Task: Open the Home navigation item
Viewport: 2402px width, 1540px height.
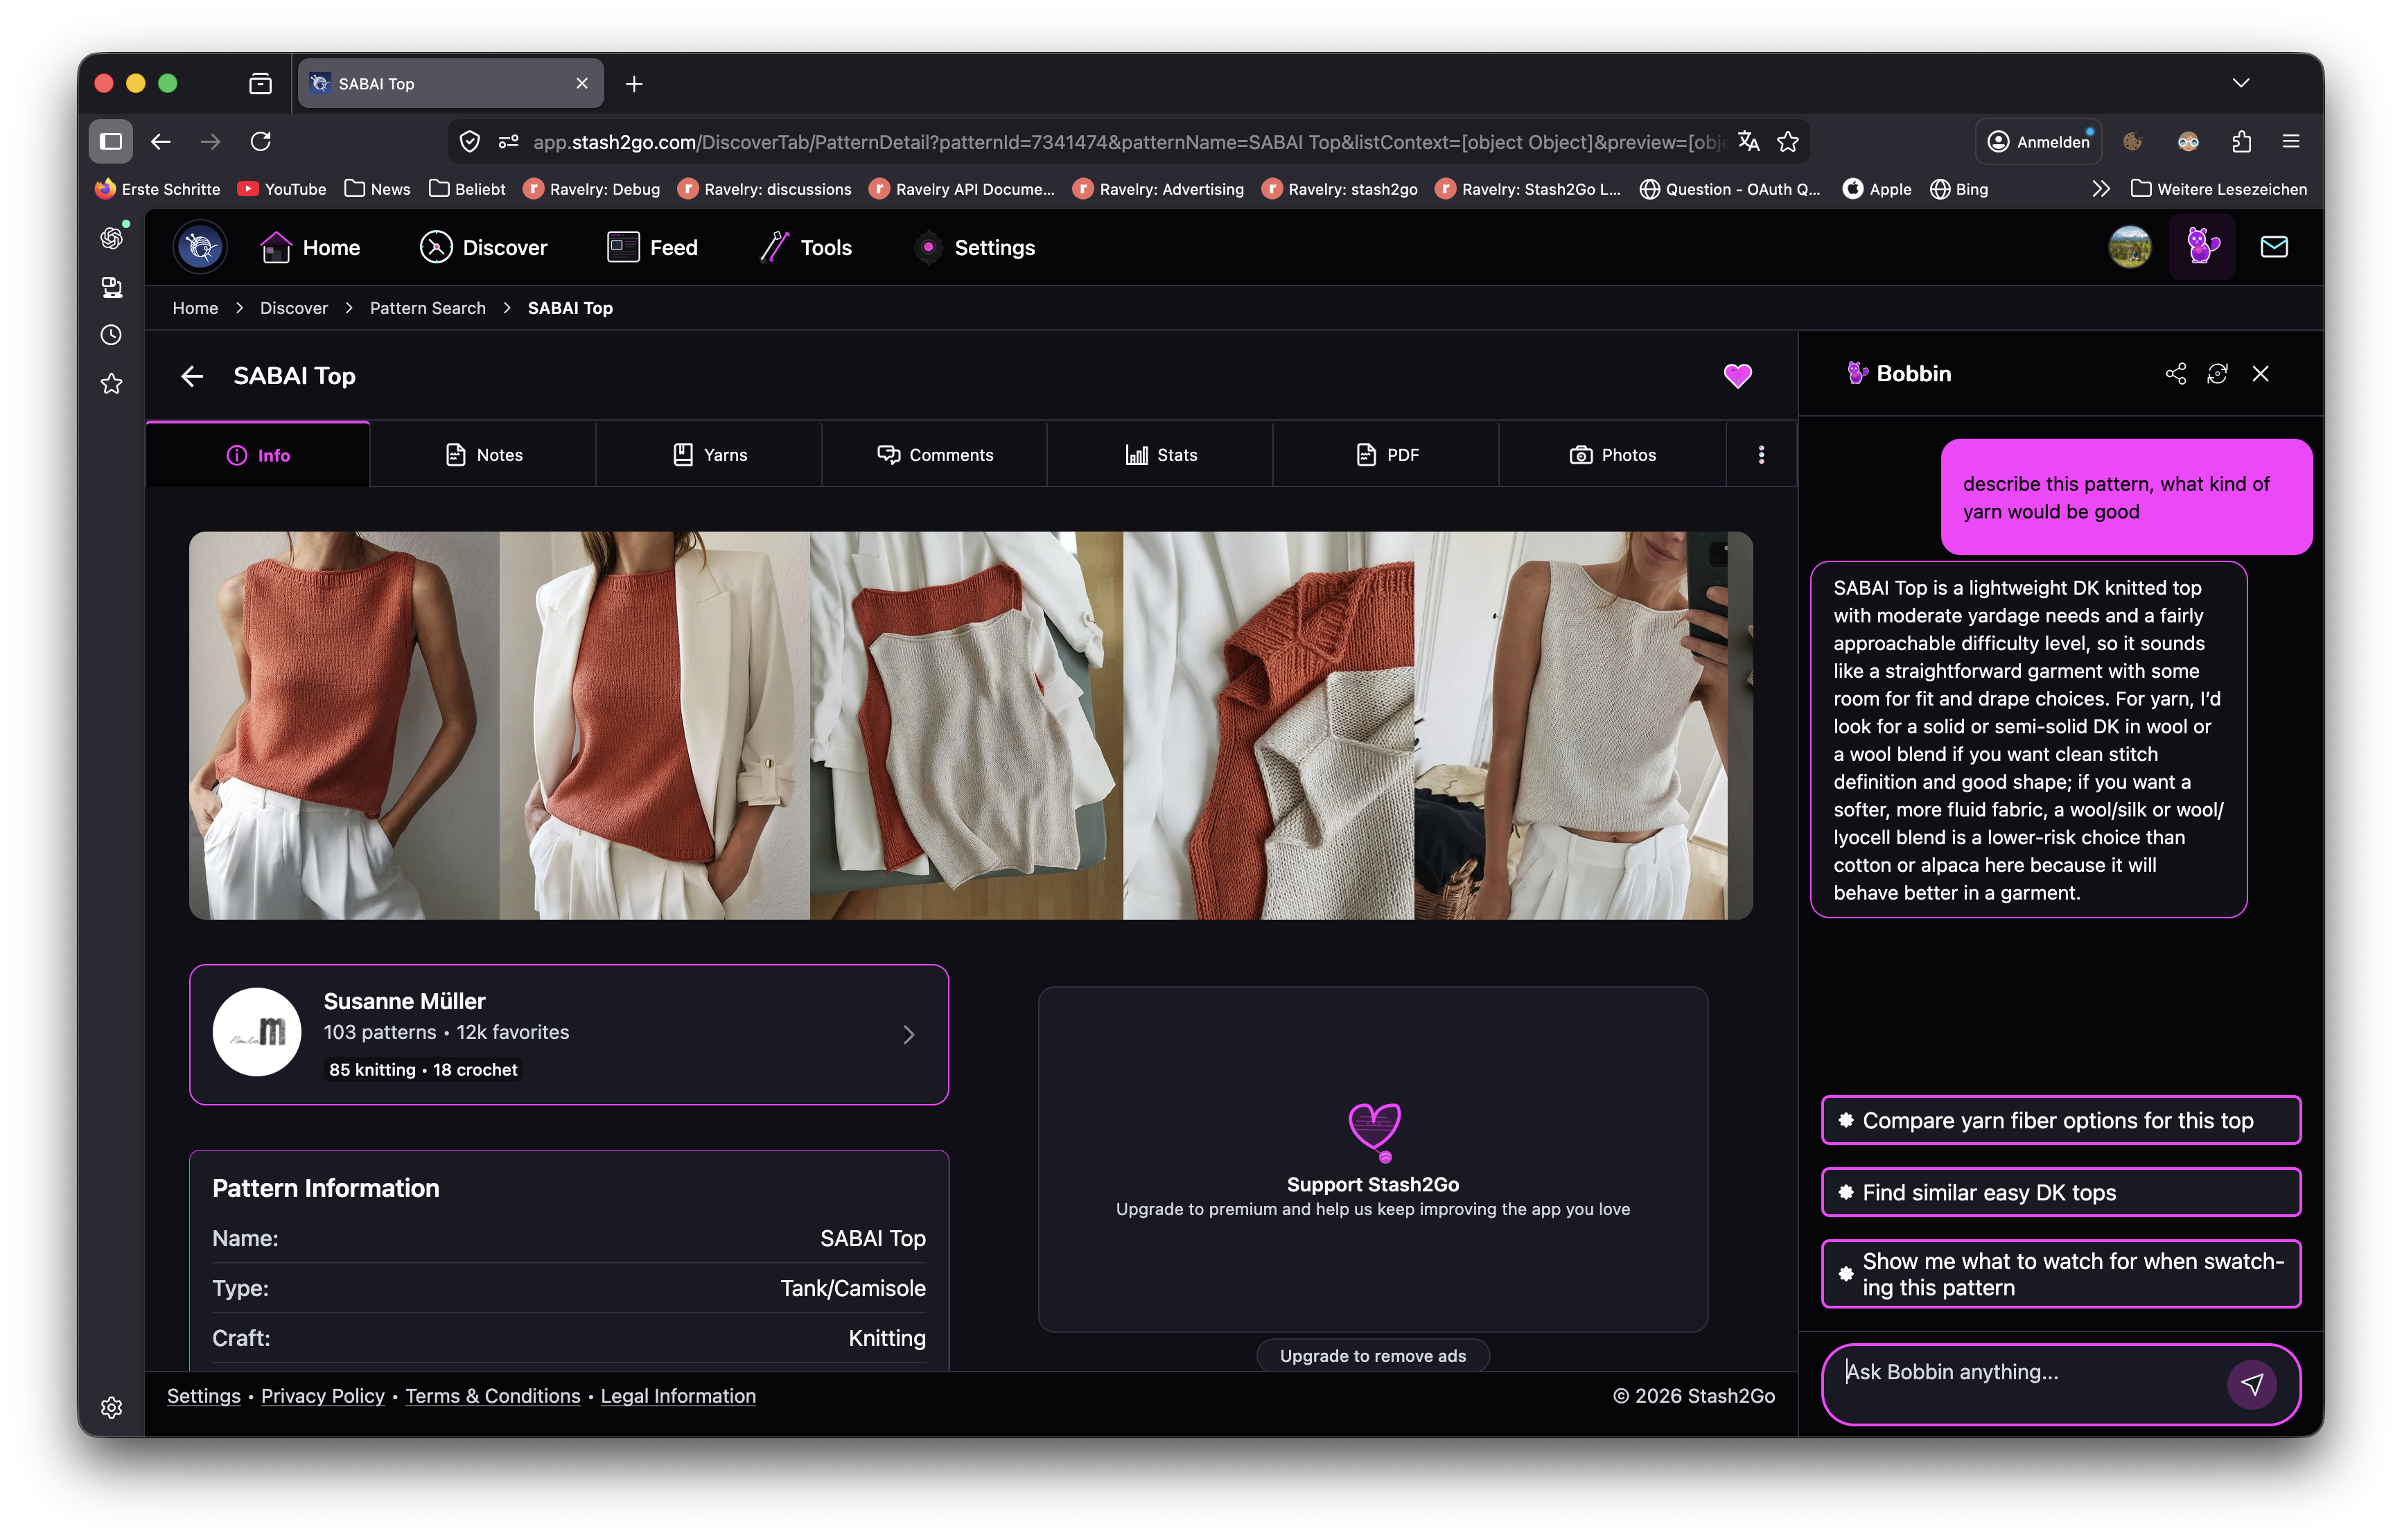Action: click(310, 247)
